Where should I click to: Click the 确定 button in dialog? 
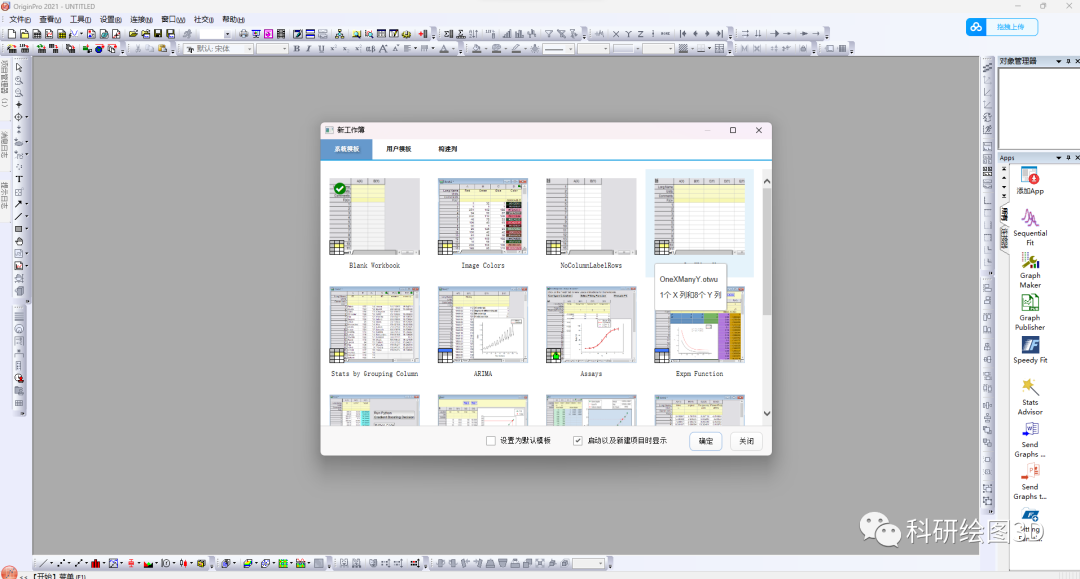coord(706,441)
